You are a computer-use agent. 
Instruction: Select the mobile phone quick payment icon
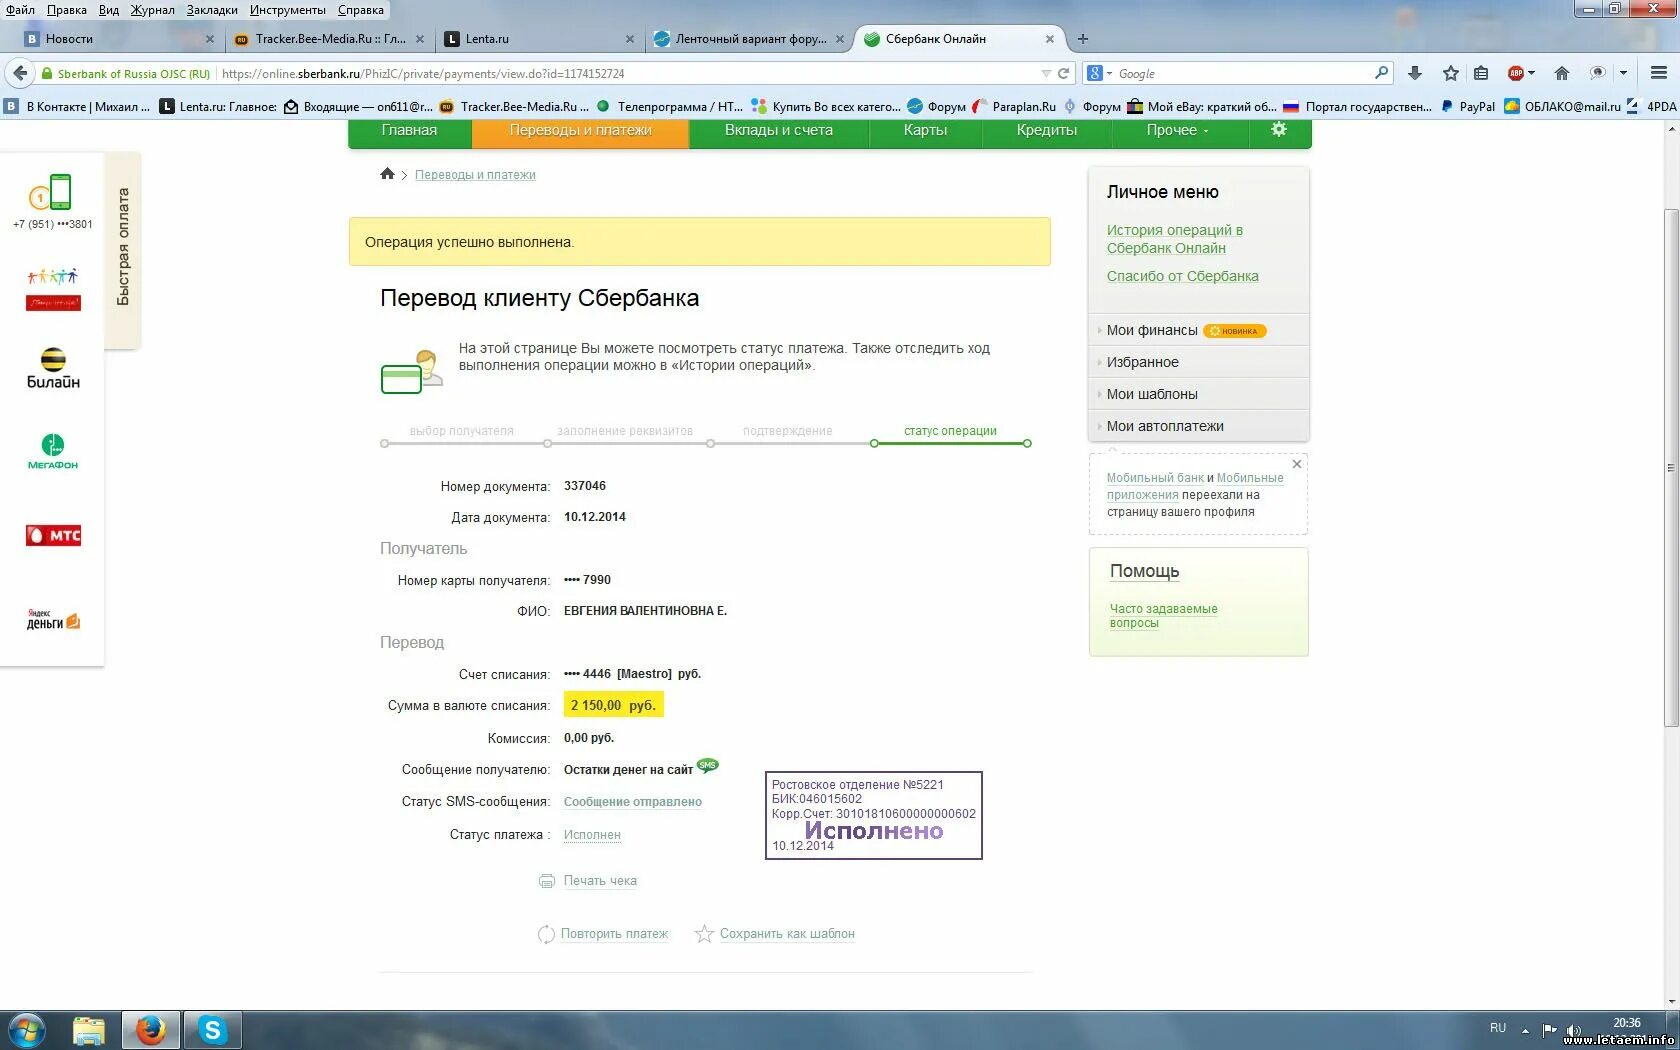[52, 192]
